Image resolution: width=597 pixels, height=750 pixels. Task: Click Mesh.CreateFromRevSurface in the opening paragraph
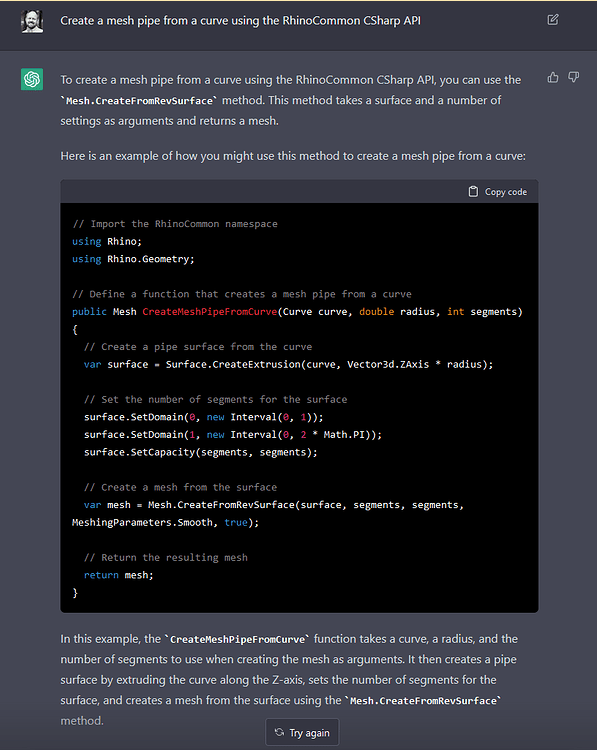139,101
